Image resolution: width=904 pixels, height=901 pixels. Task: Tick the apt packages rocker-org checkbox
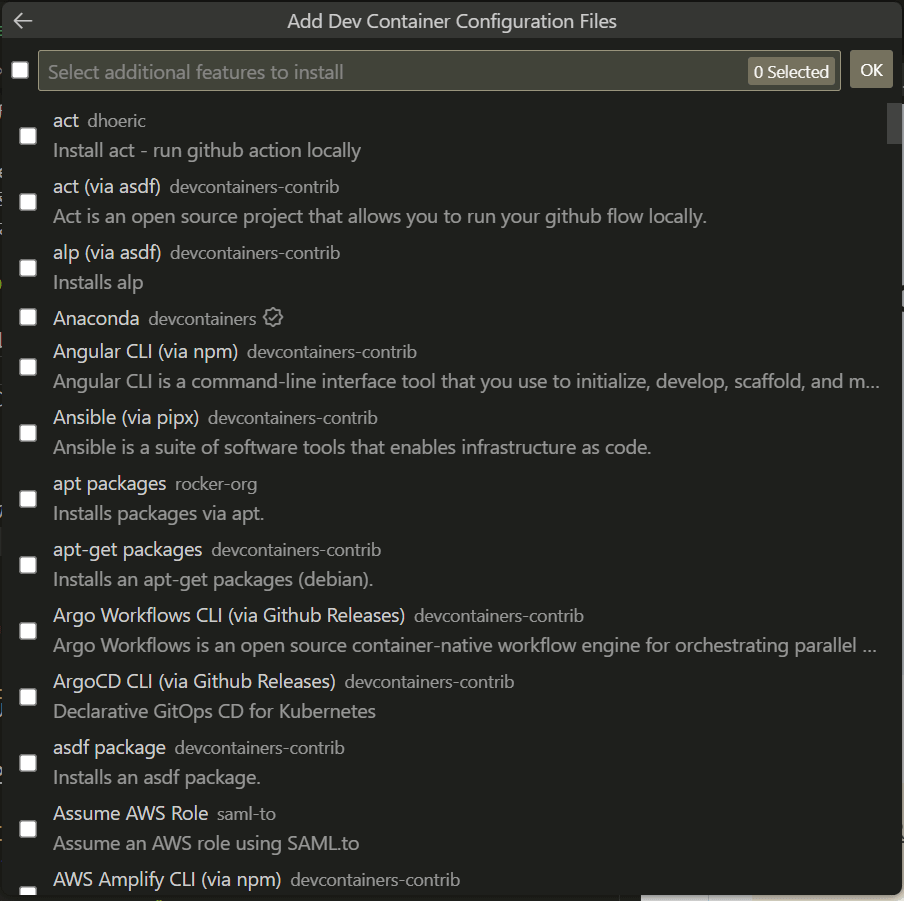(28, 499)
